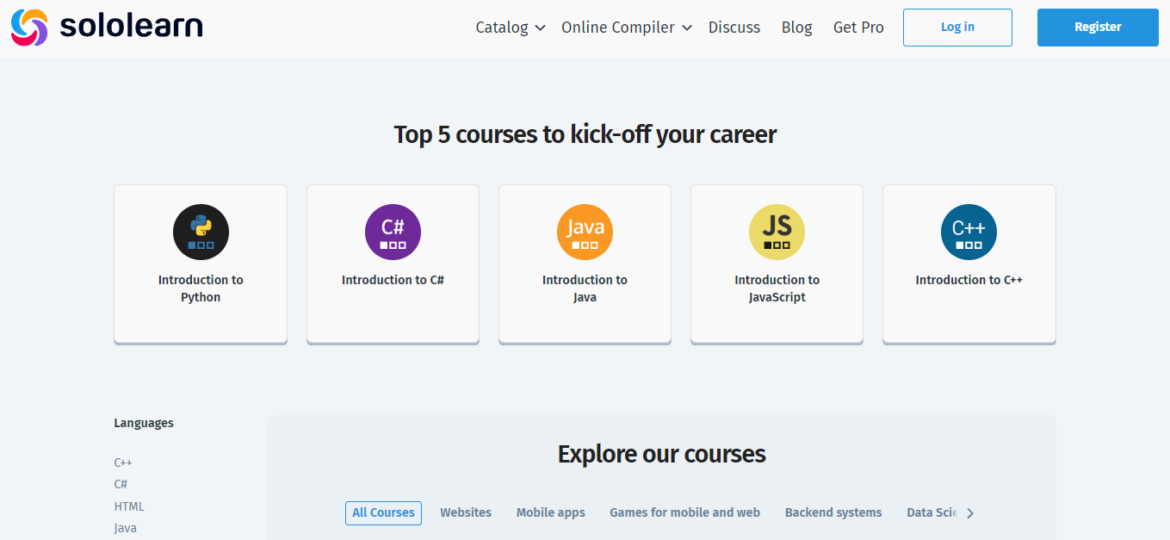Switch to Games for mobile and web tab

coord(685,513)
